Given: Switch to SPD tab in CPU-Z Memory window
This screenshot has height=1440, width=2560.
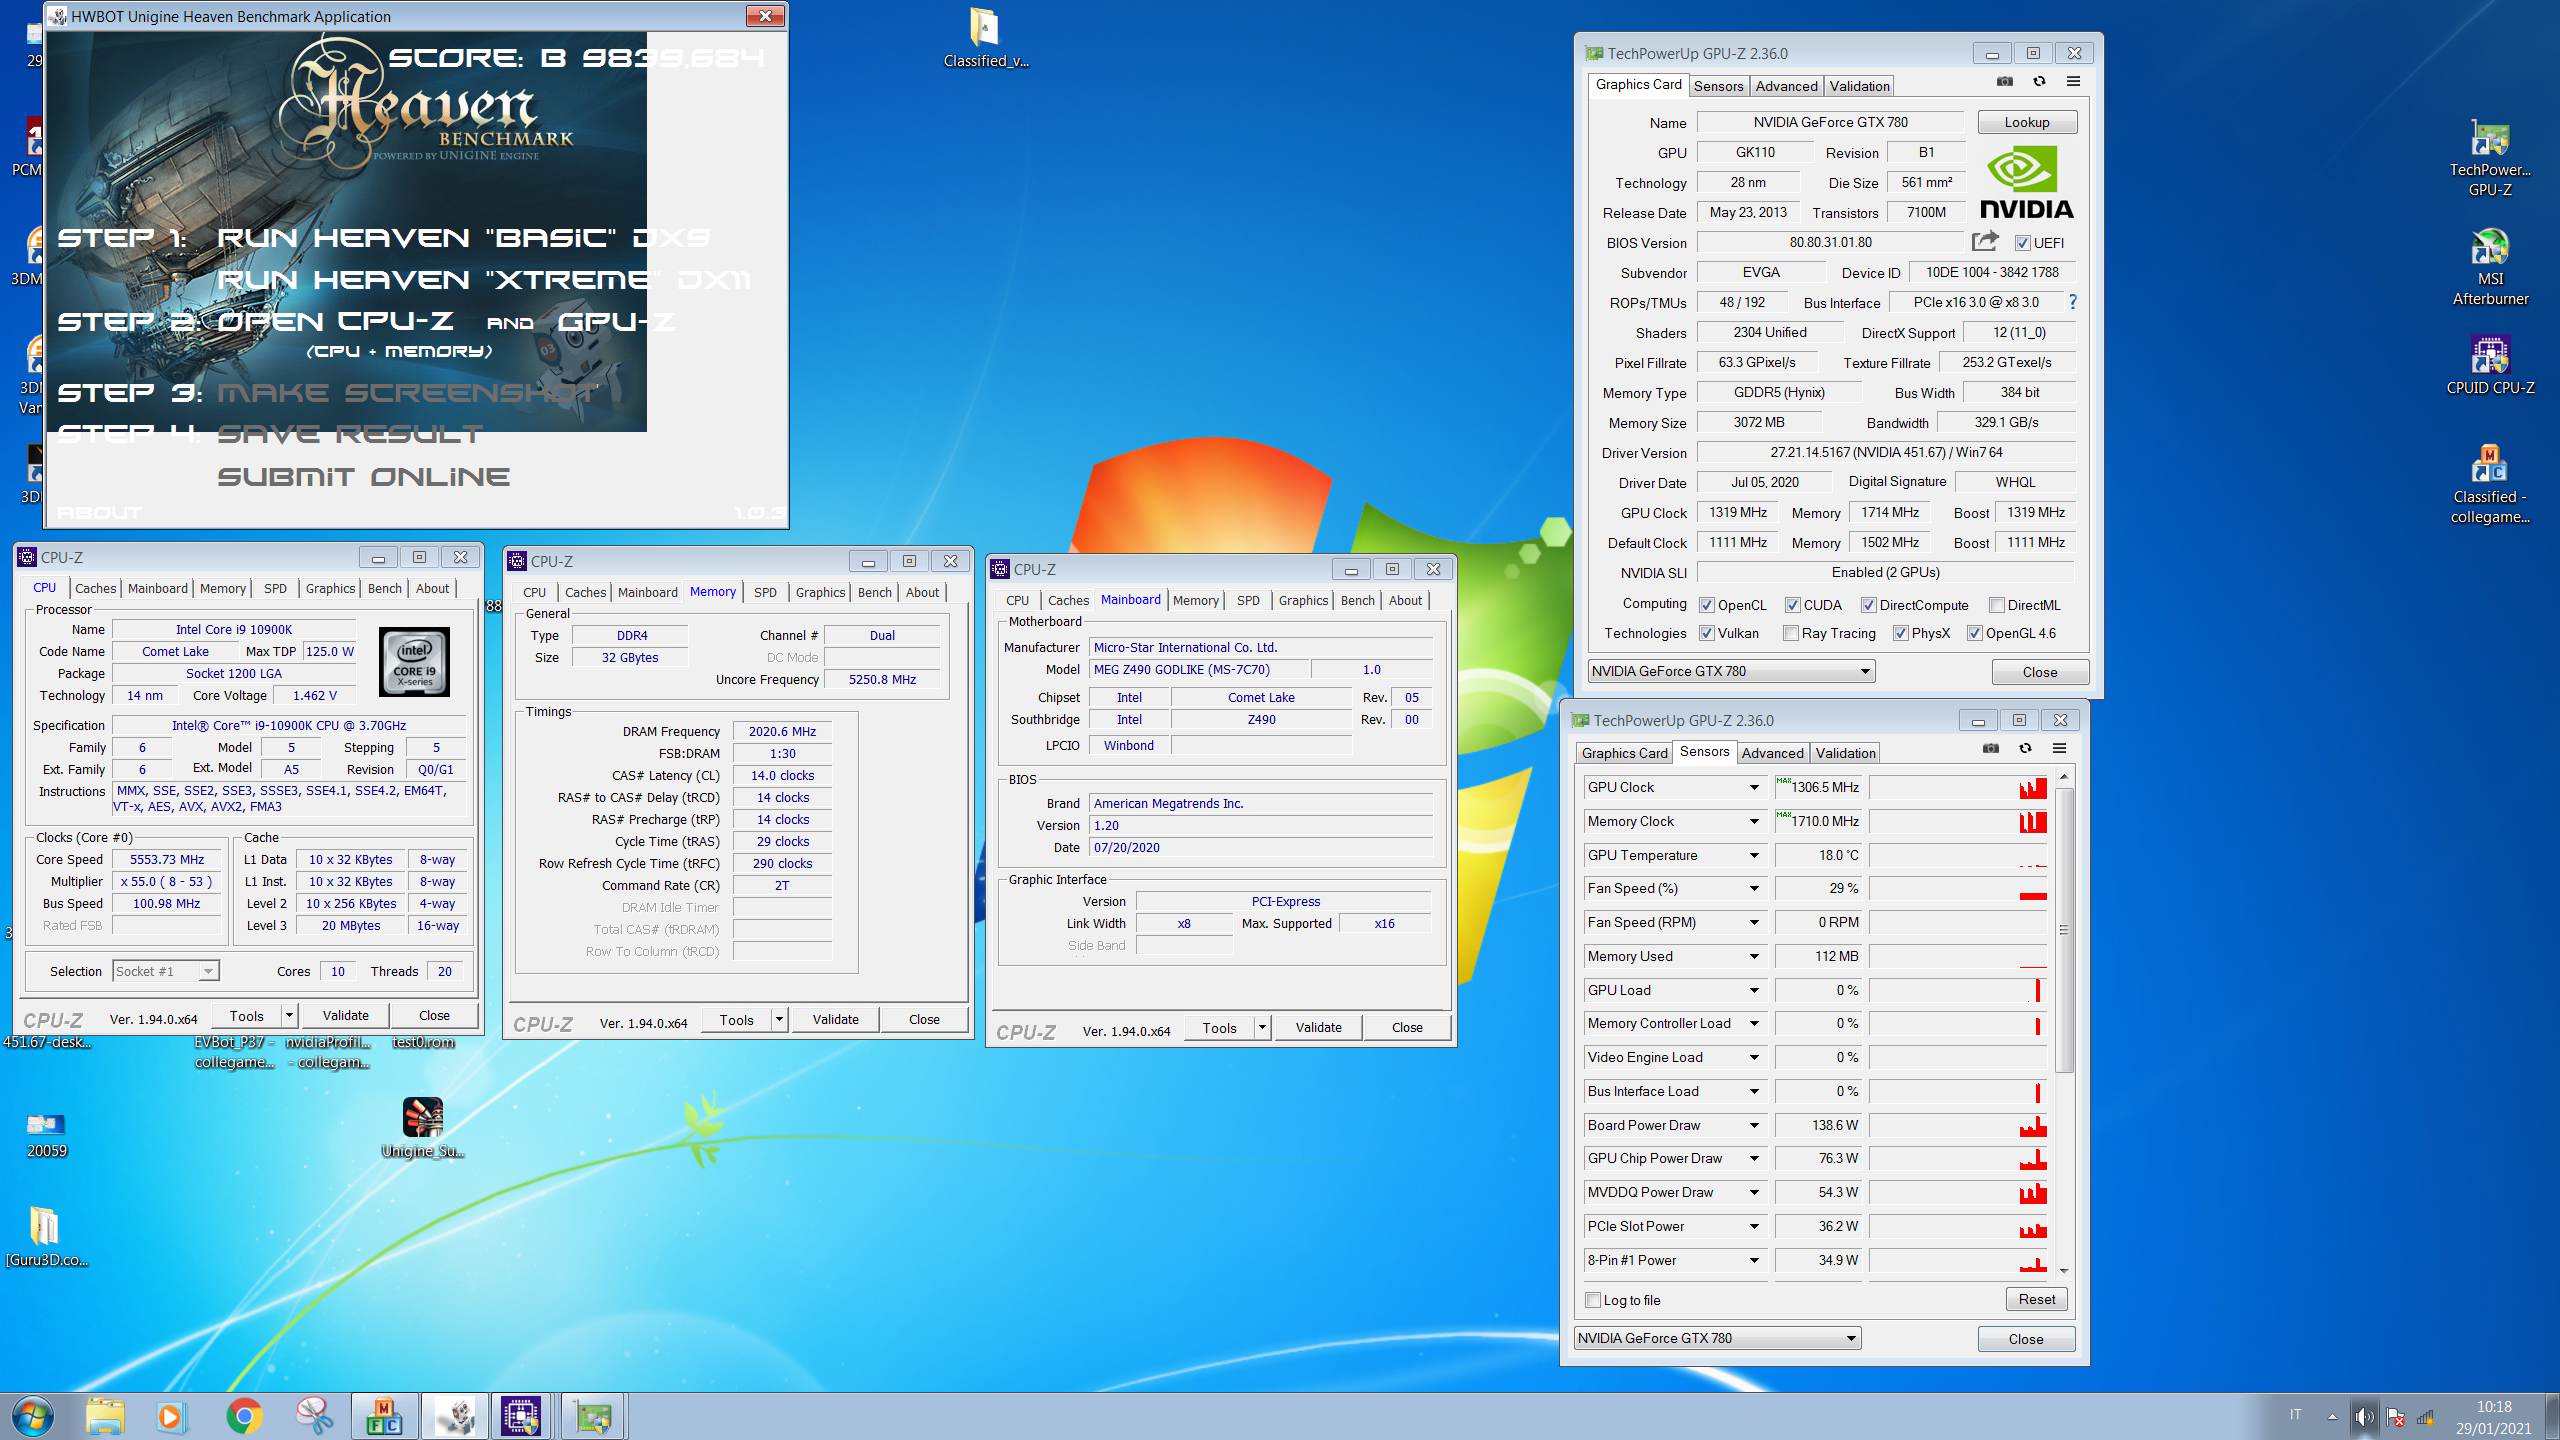Looking at the screenshot, I should pyautogui.click(x=765, y=592).
